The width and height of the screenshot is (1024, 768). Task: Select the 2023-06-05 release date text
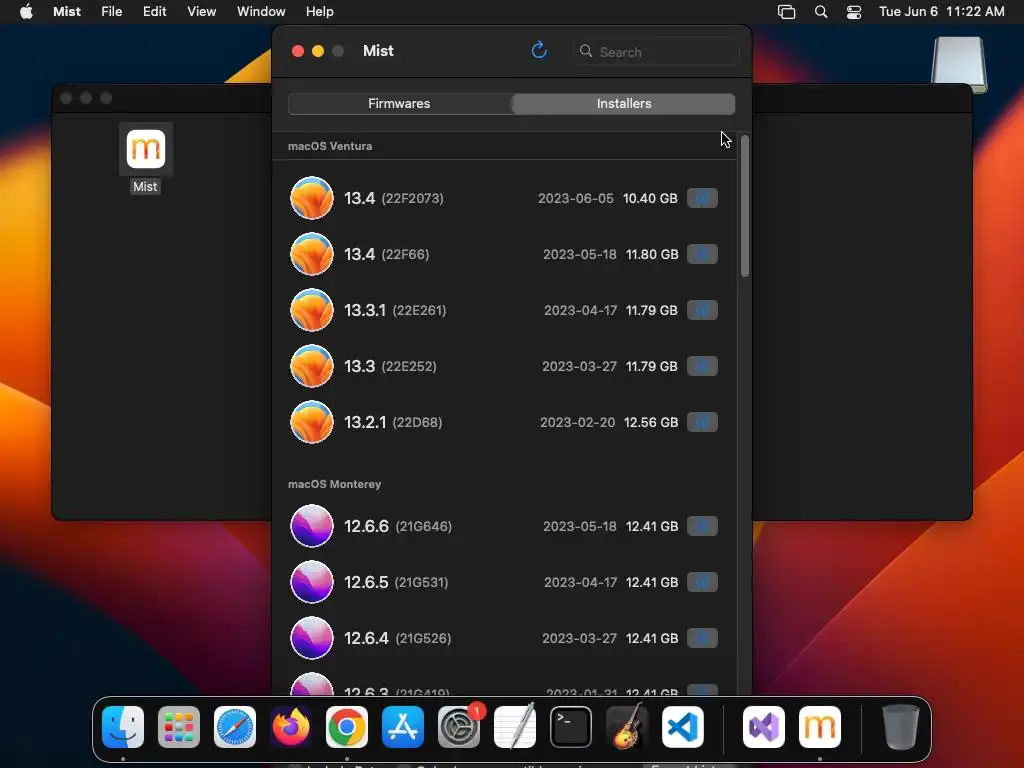click(x=575, y=199)
